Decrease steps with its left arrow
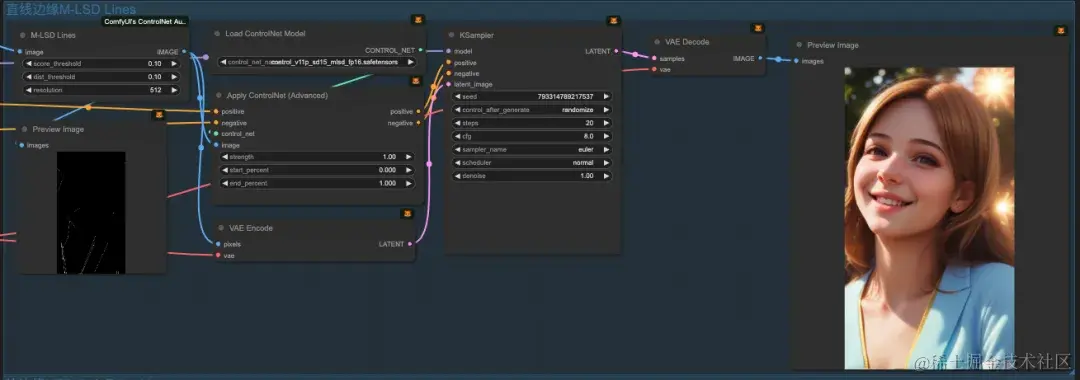Viewport: 1080px width, 380px height. point(458,123)
